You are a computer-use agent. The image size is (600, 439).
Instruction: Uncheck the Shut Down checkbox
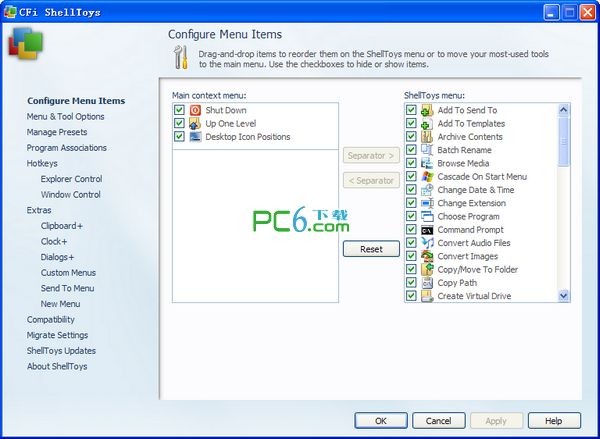tap(179, 110)
